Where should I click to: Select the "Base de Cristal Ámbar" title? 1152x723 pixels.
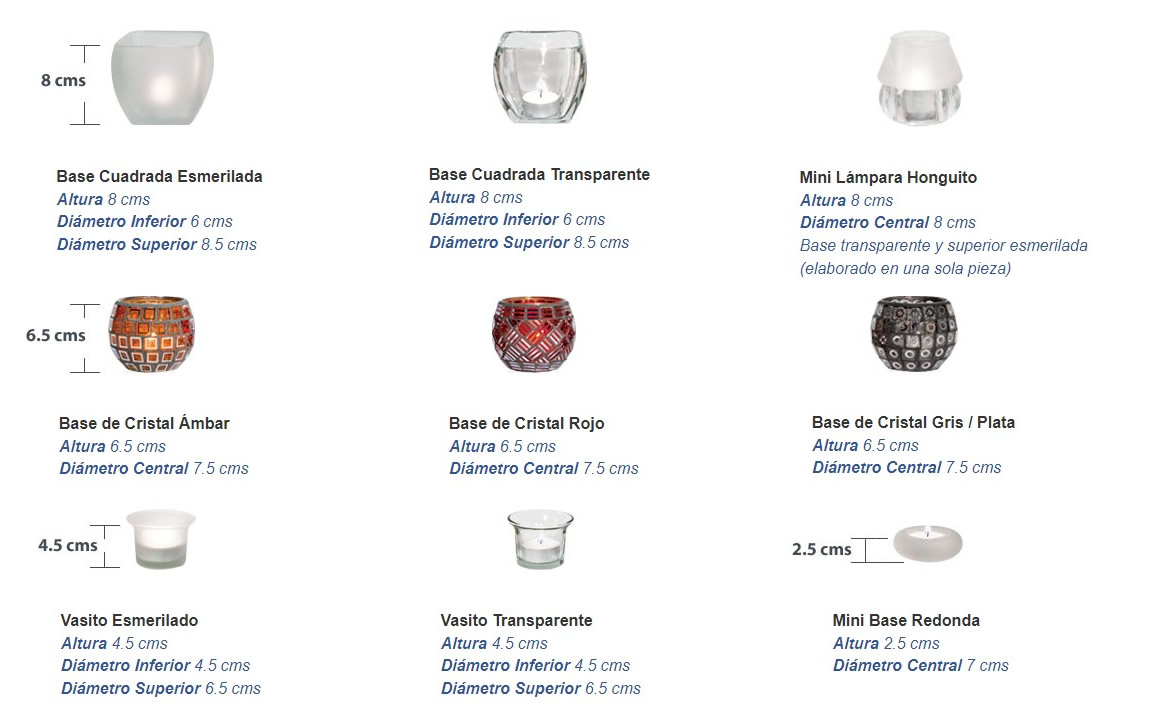point(144,423)
